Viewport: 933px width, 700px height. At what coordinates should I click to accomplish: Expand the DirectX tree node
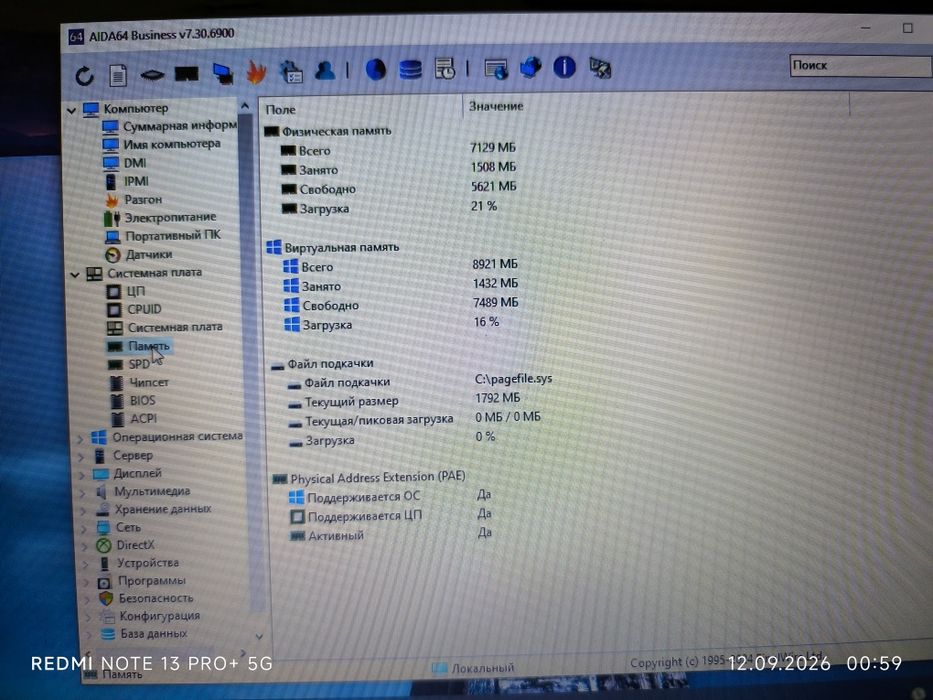[85, 546]
